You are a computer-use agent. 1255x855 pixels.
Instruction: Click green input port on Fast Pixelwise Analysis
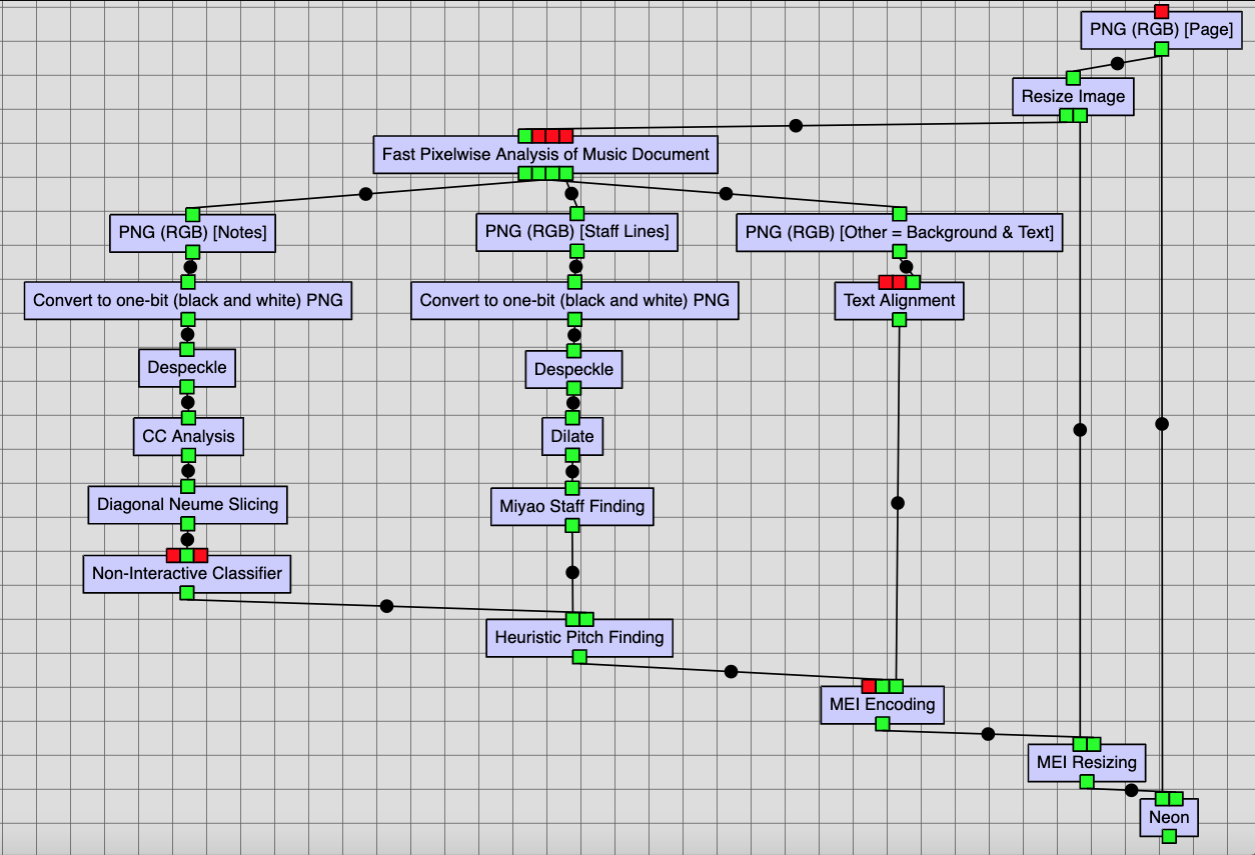point(525,135)
